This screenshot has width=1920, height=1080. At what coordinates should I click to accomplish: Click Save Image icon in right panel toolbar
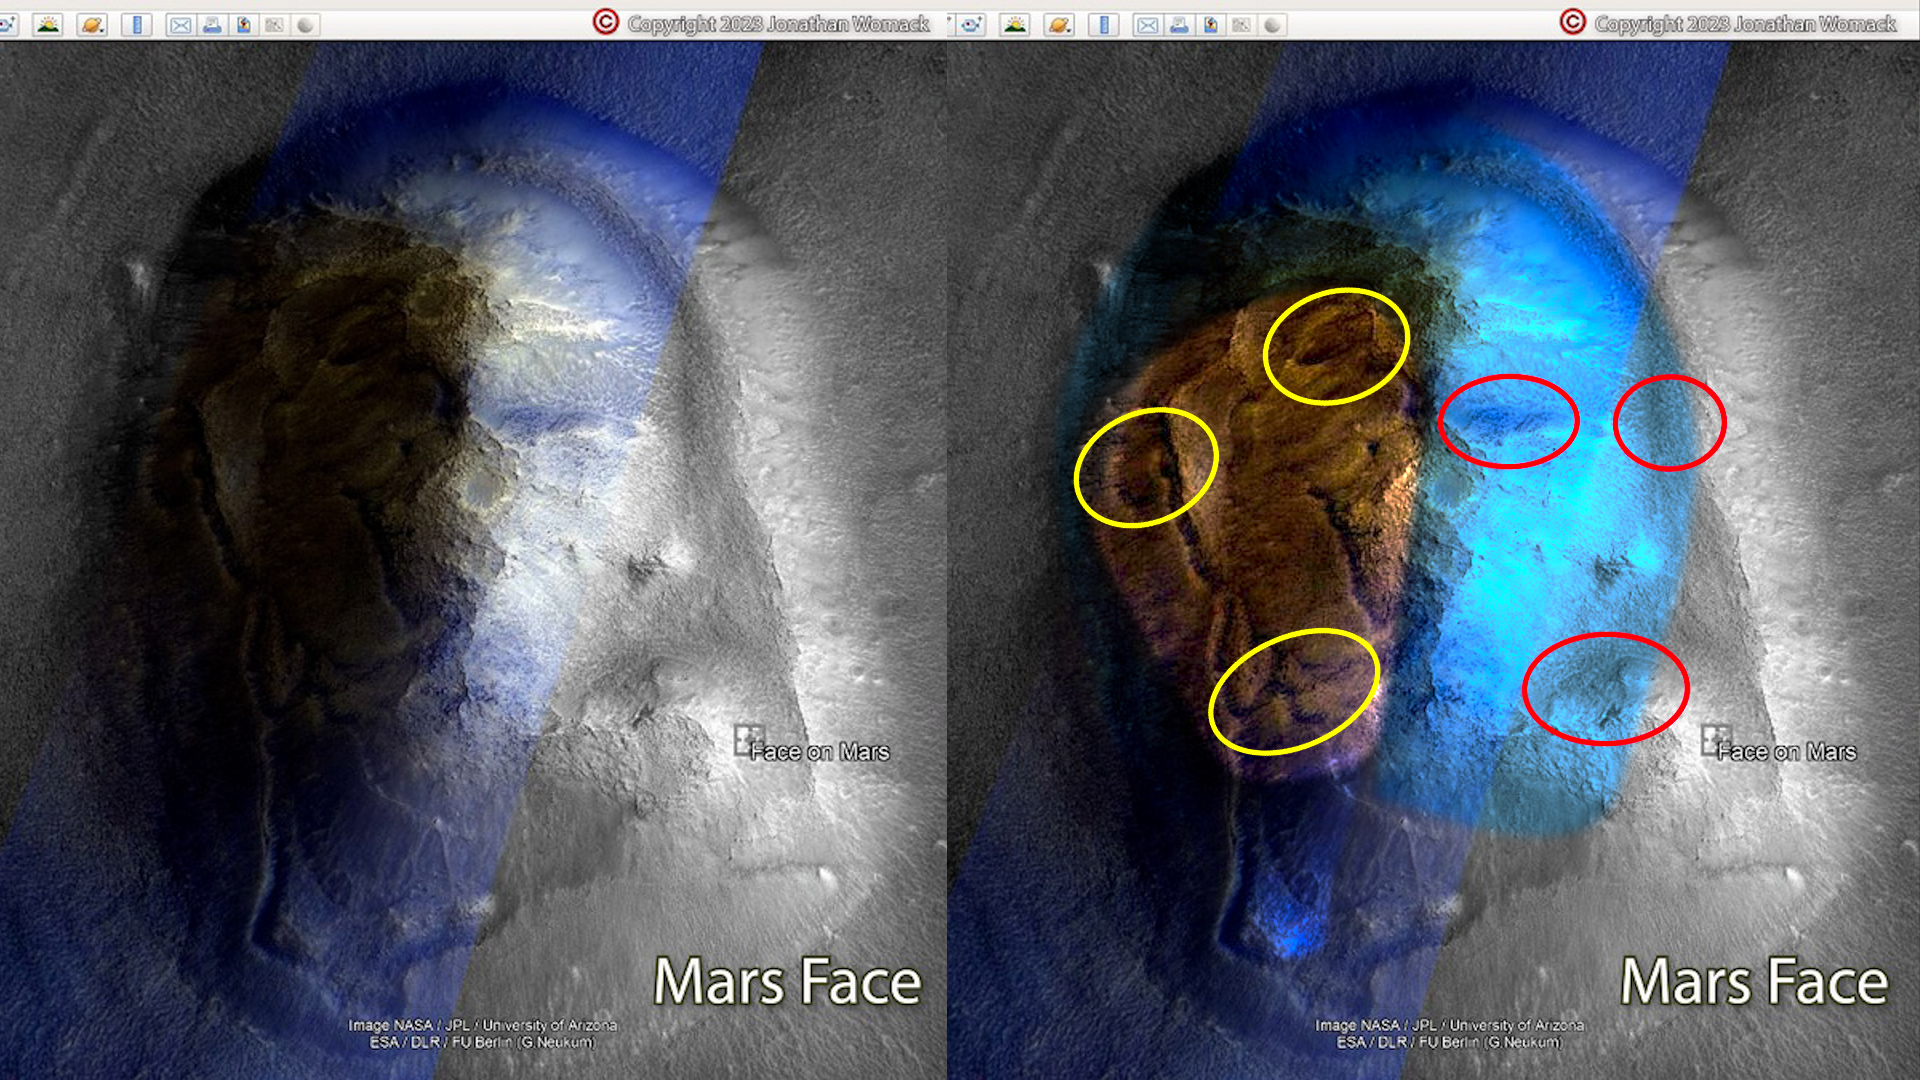pyautogui.click(x=1210, y=25)
